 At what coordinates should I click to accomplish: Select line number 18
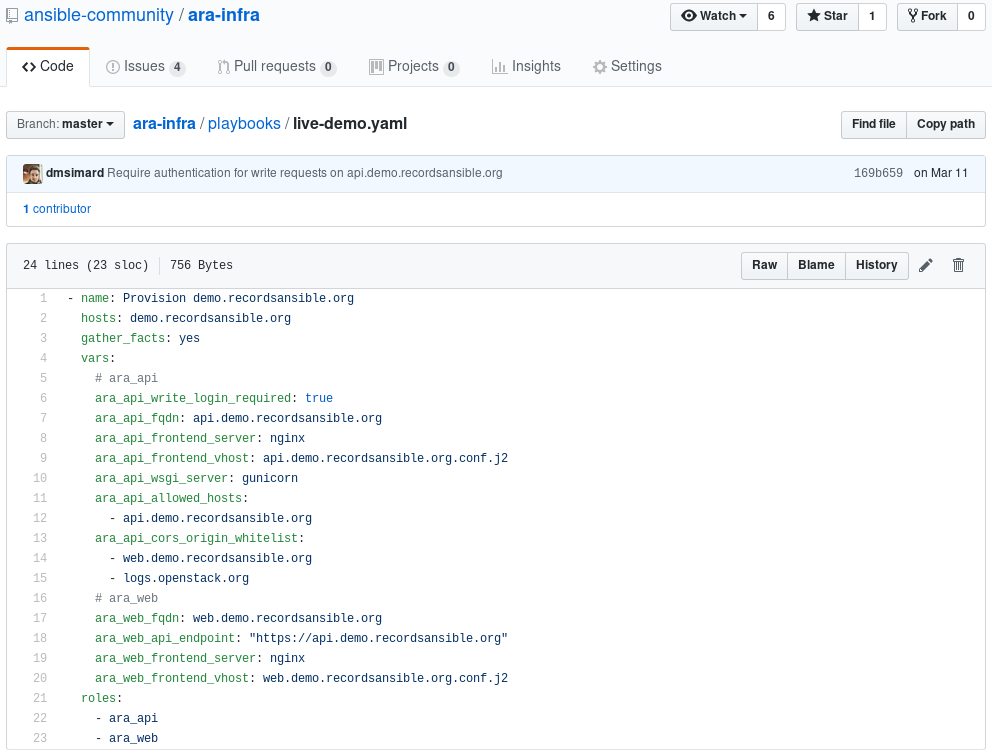coord(40,638)
